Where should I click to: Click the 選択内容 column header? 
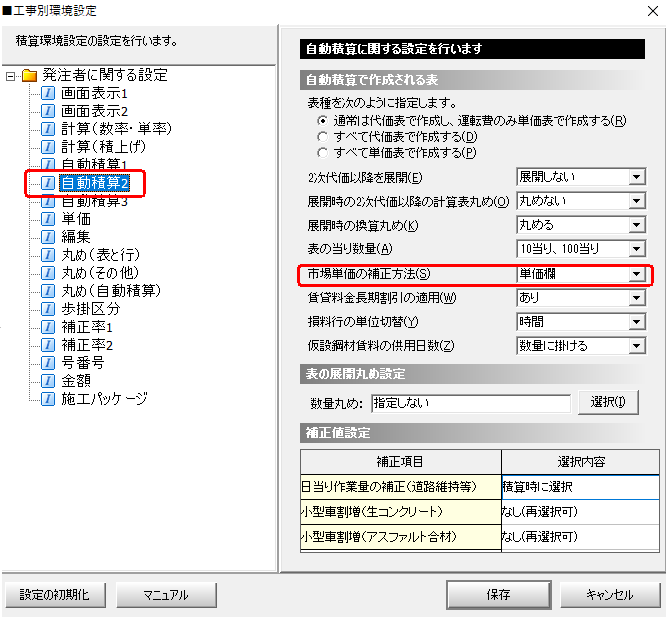point(580,462)
